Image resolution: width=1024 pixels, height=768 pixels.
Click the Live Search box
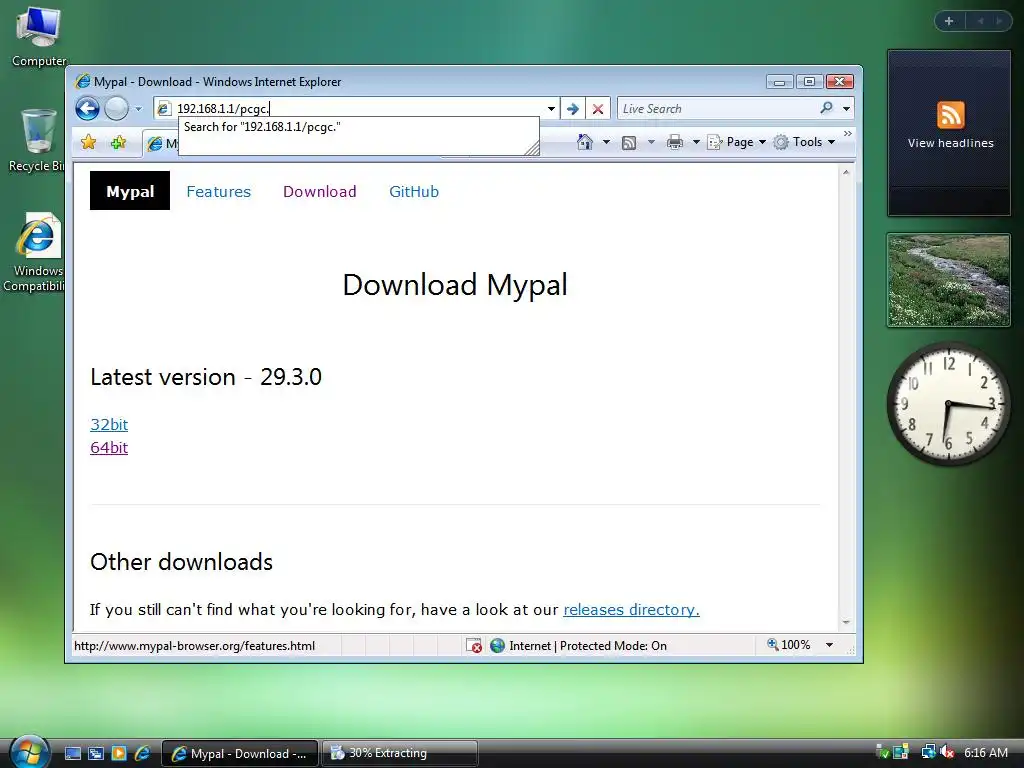coord(716,108)
